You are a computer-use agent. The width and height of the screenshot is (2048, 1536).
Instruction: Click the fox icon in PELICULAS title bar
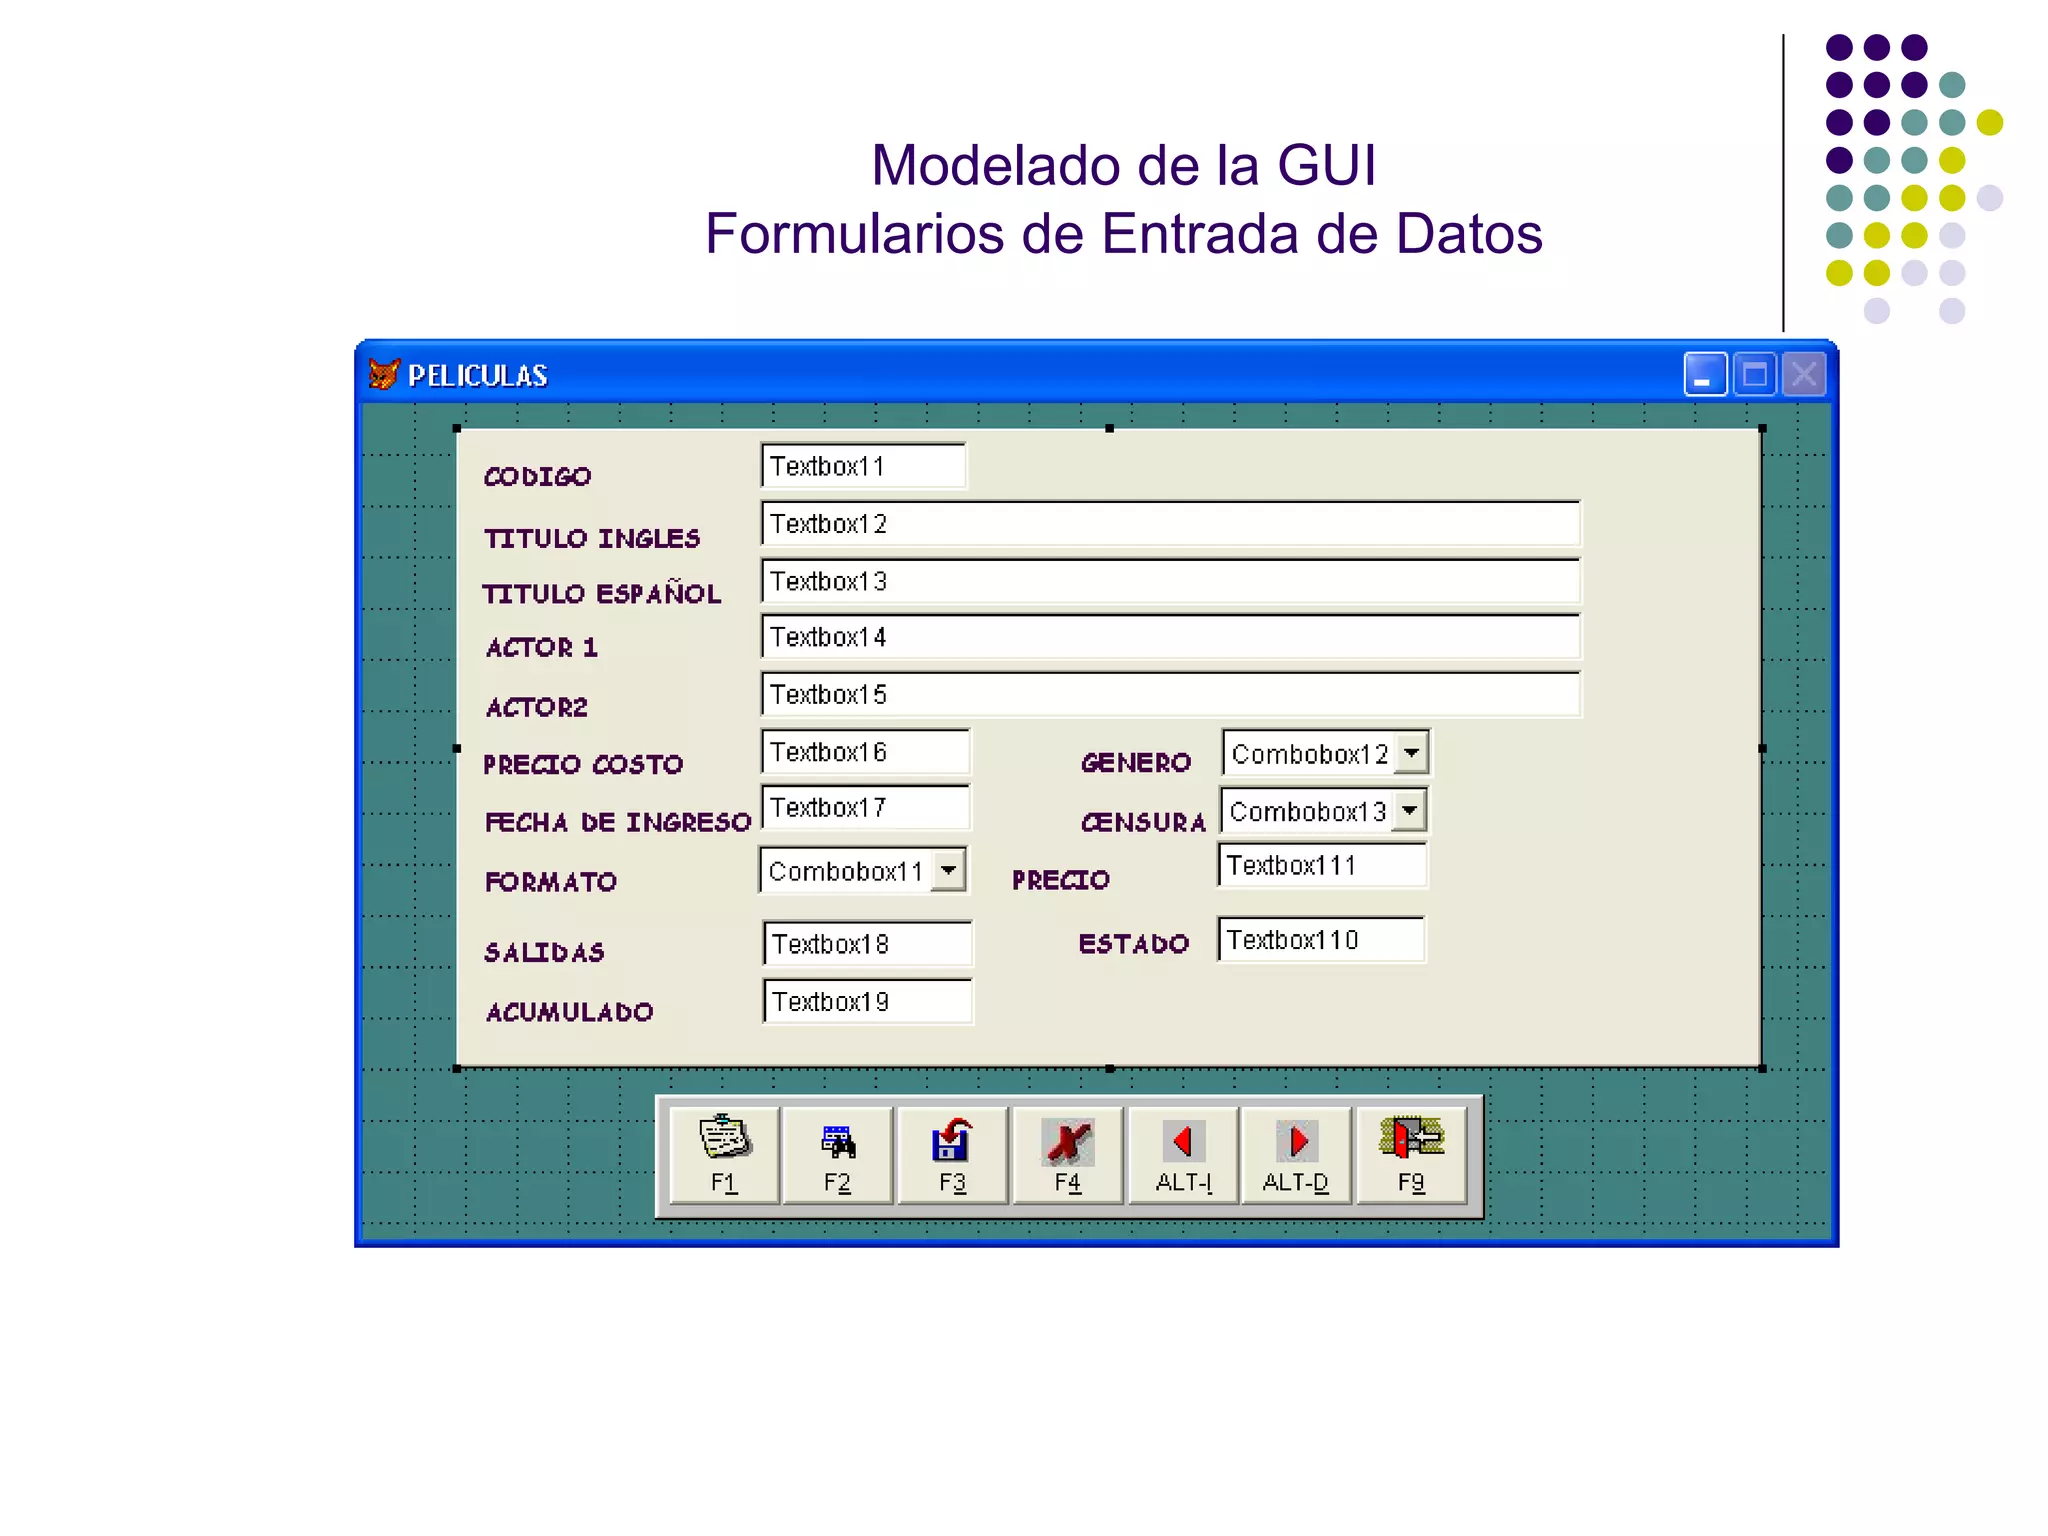[384, 374]
